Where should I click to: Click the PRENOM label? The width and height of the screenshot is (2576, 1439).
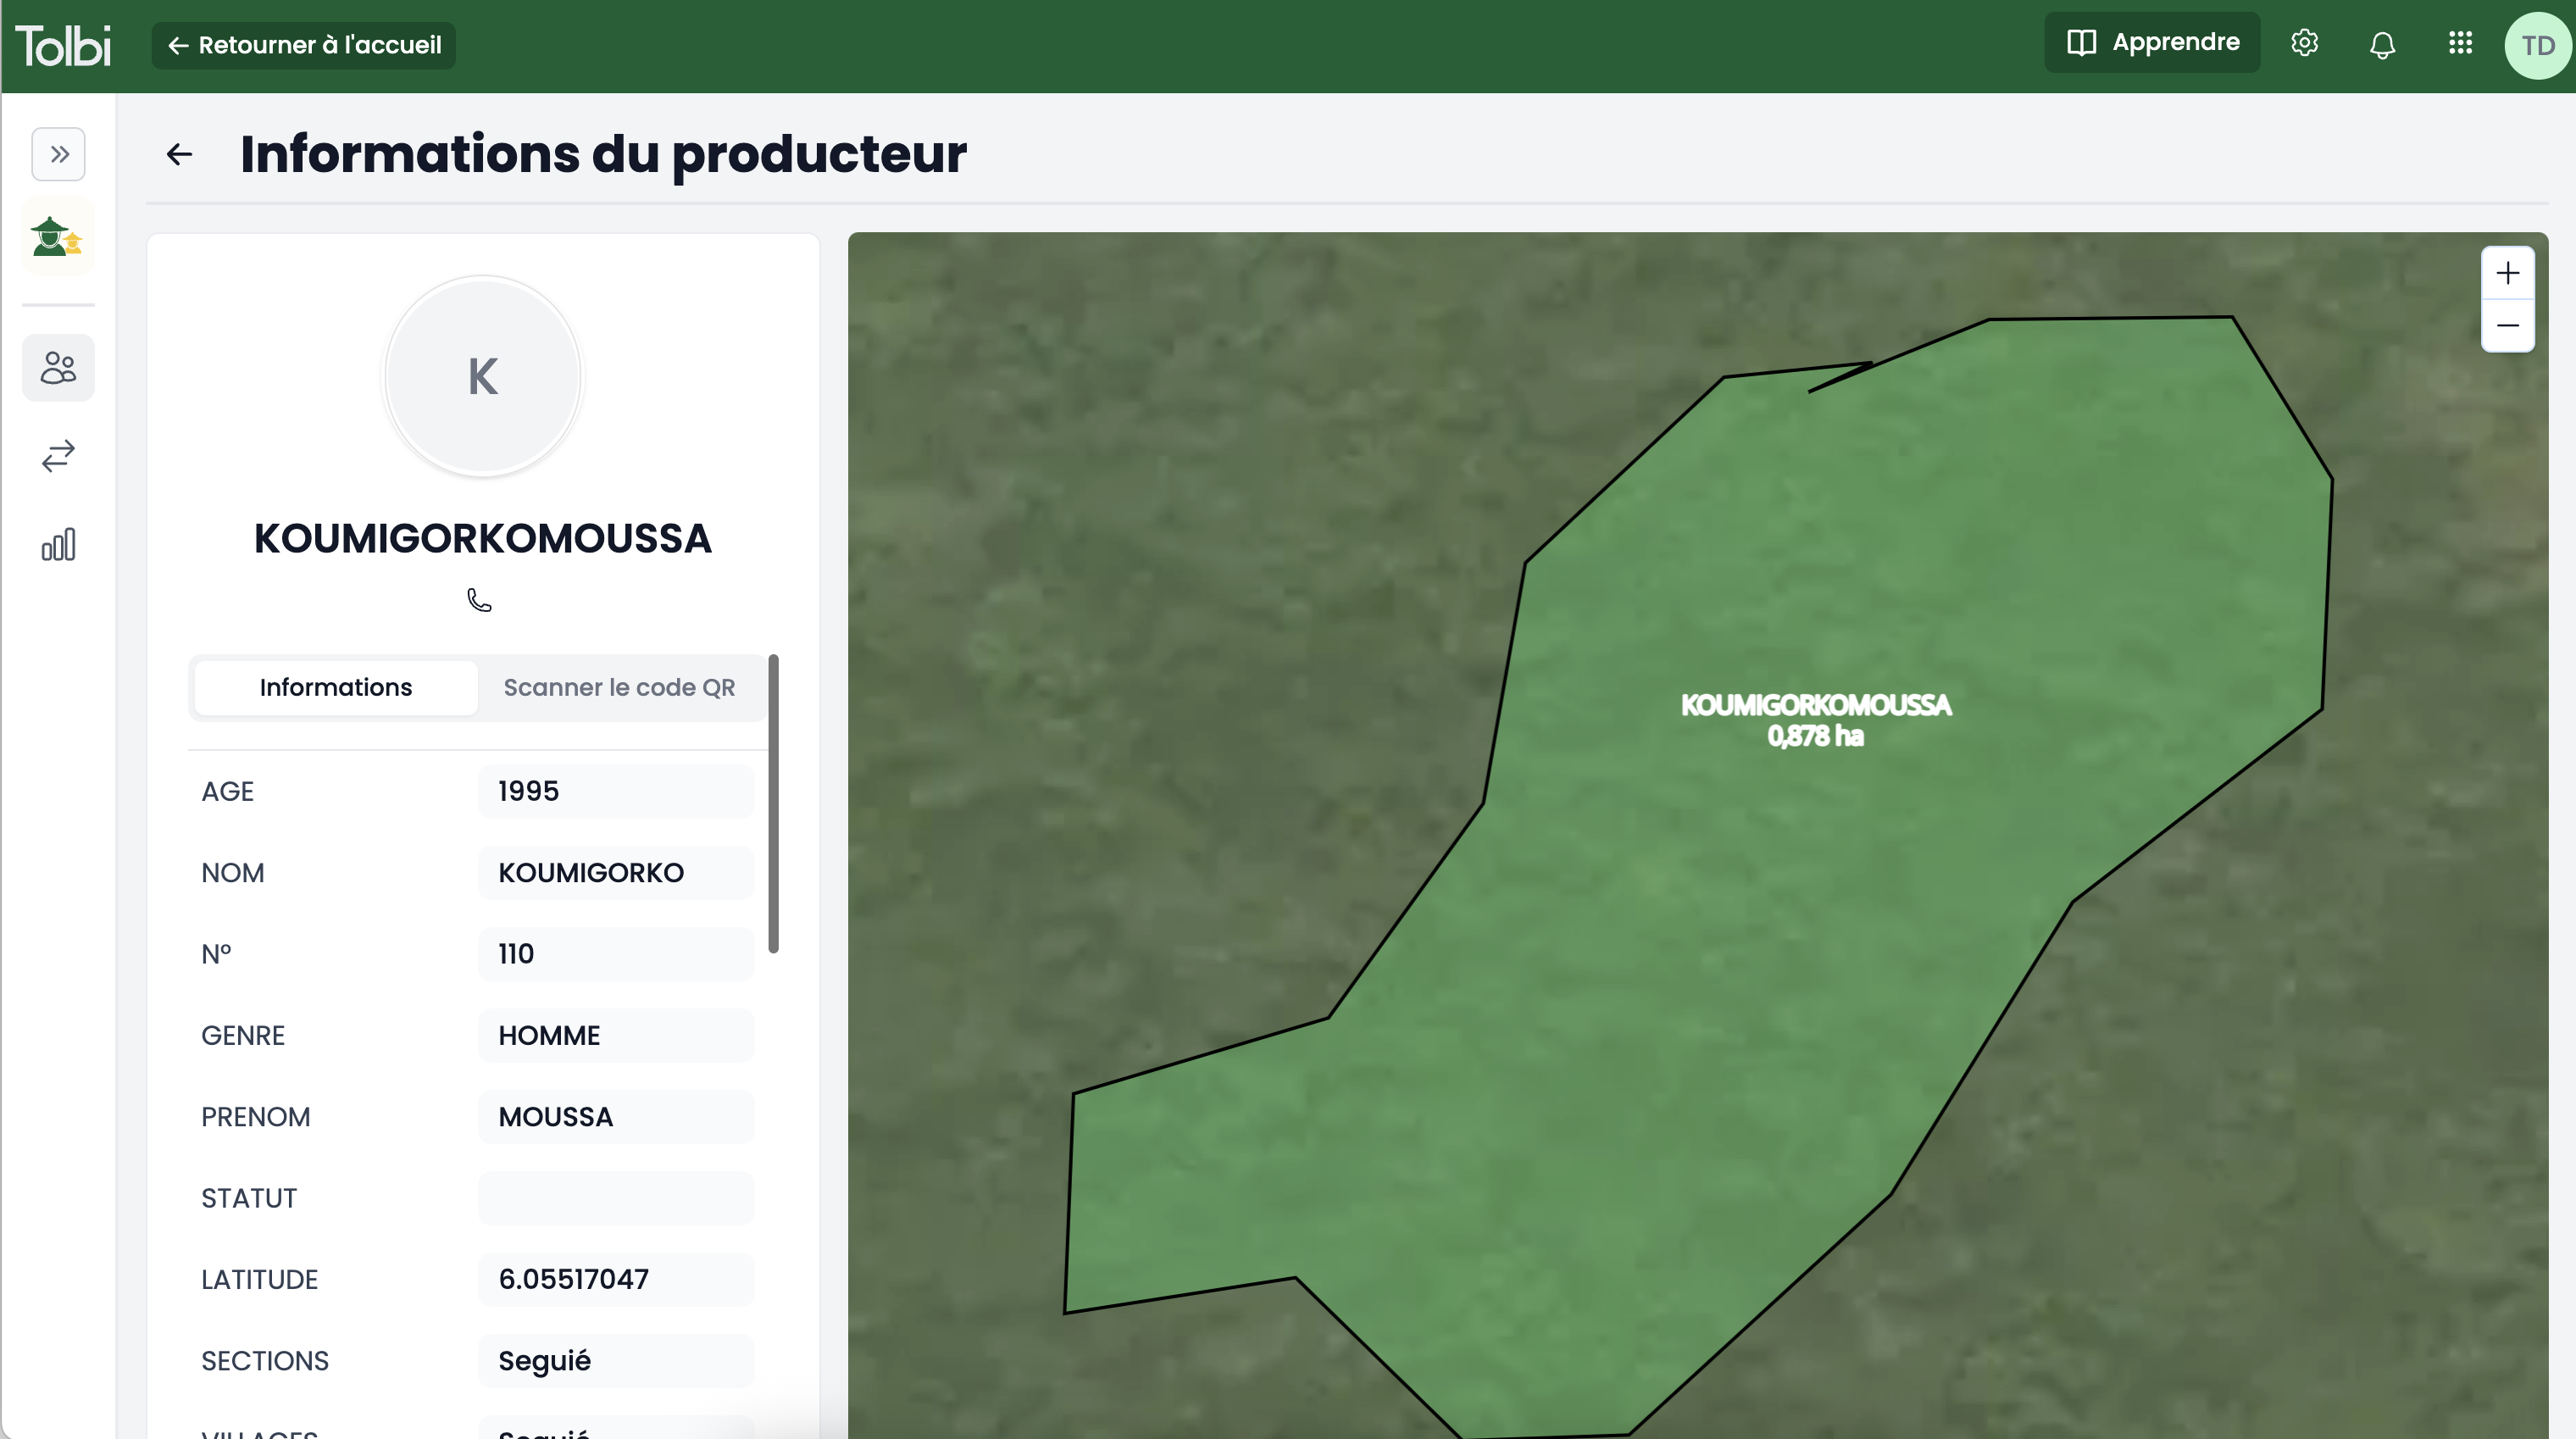tap(256, 1116)
